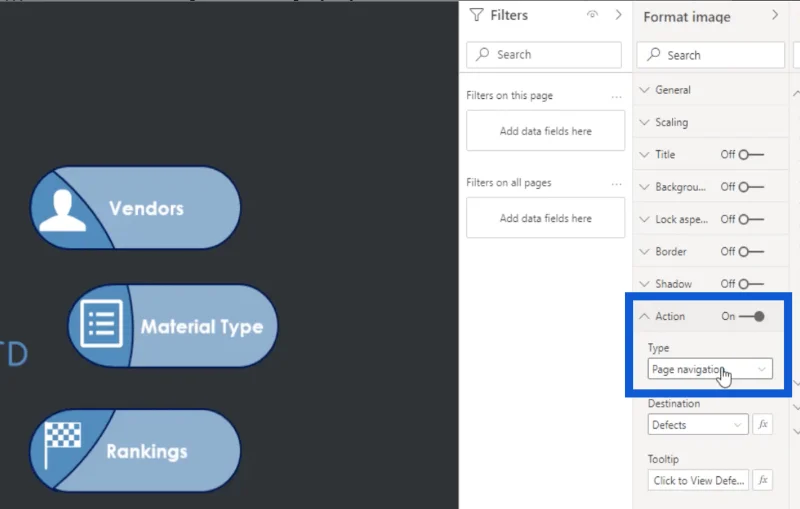Enable the Shadow toggle

(751, 284)
